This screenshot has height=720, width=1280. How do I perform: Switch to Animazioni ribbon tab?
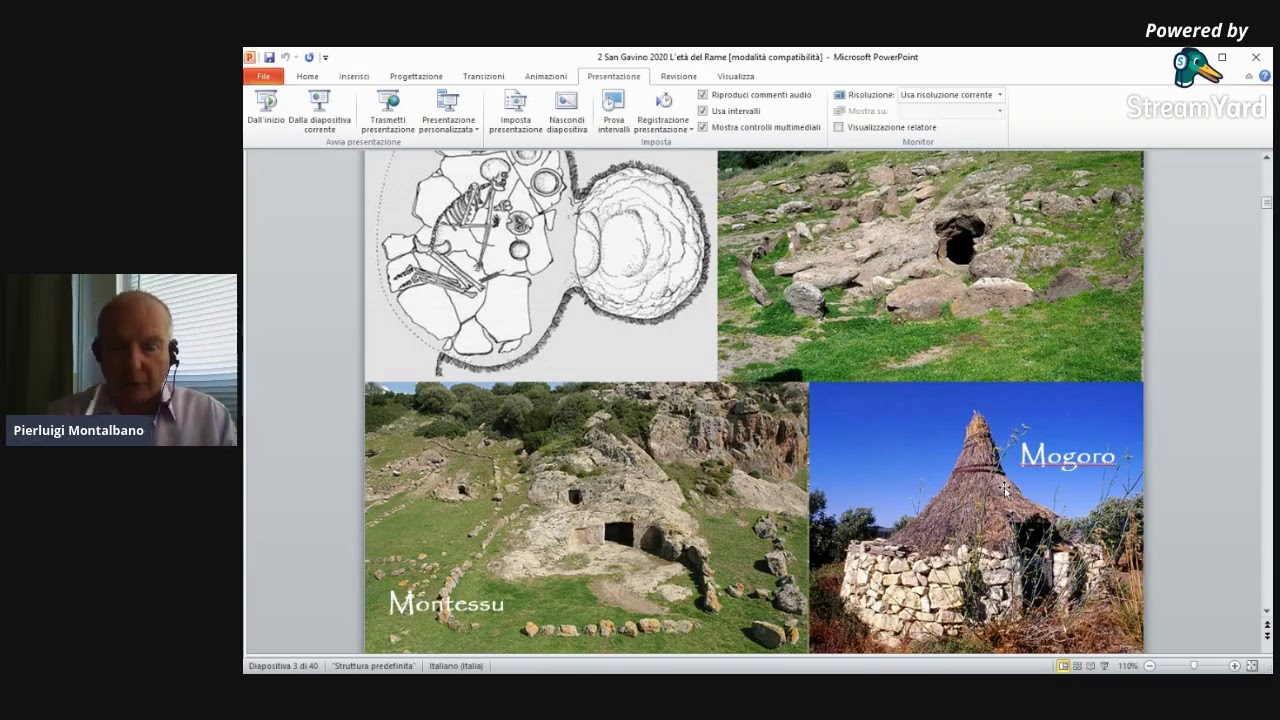coord(546,76)
